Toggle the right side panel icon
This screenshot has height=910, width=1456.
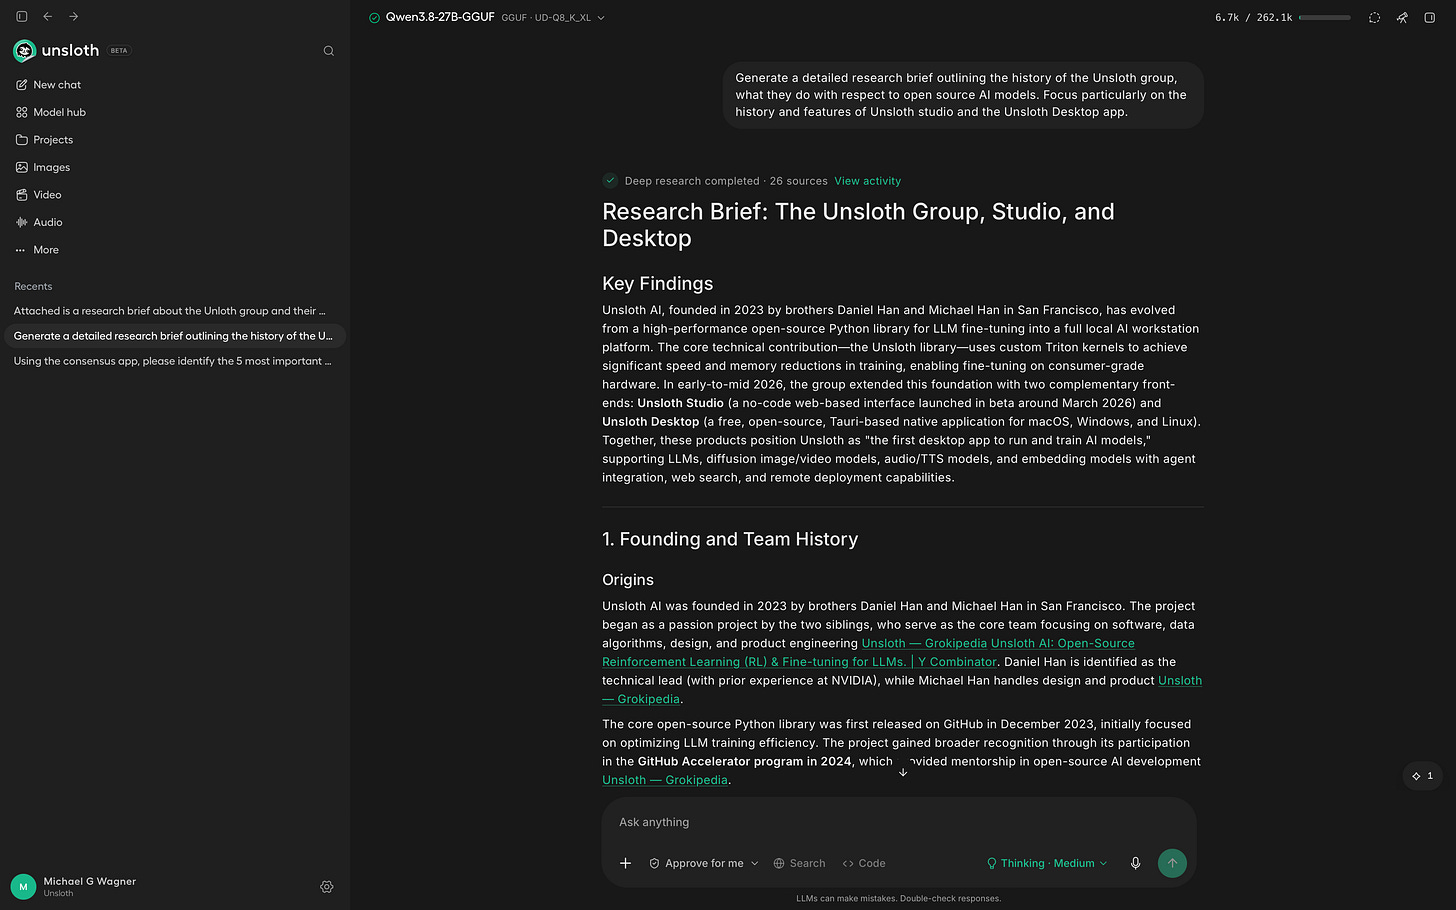click(x=1429, y=17)
